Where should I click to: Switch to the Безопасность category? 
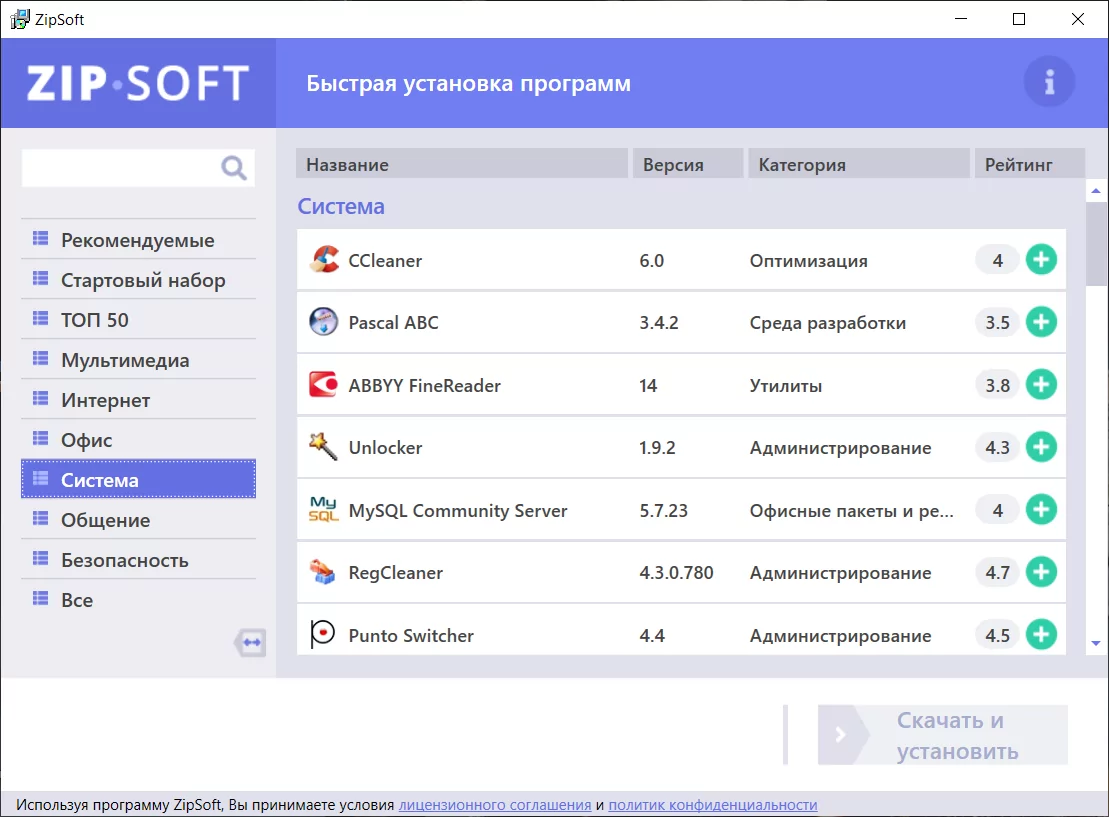coord(139,560)
